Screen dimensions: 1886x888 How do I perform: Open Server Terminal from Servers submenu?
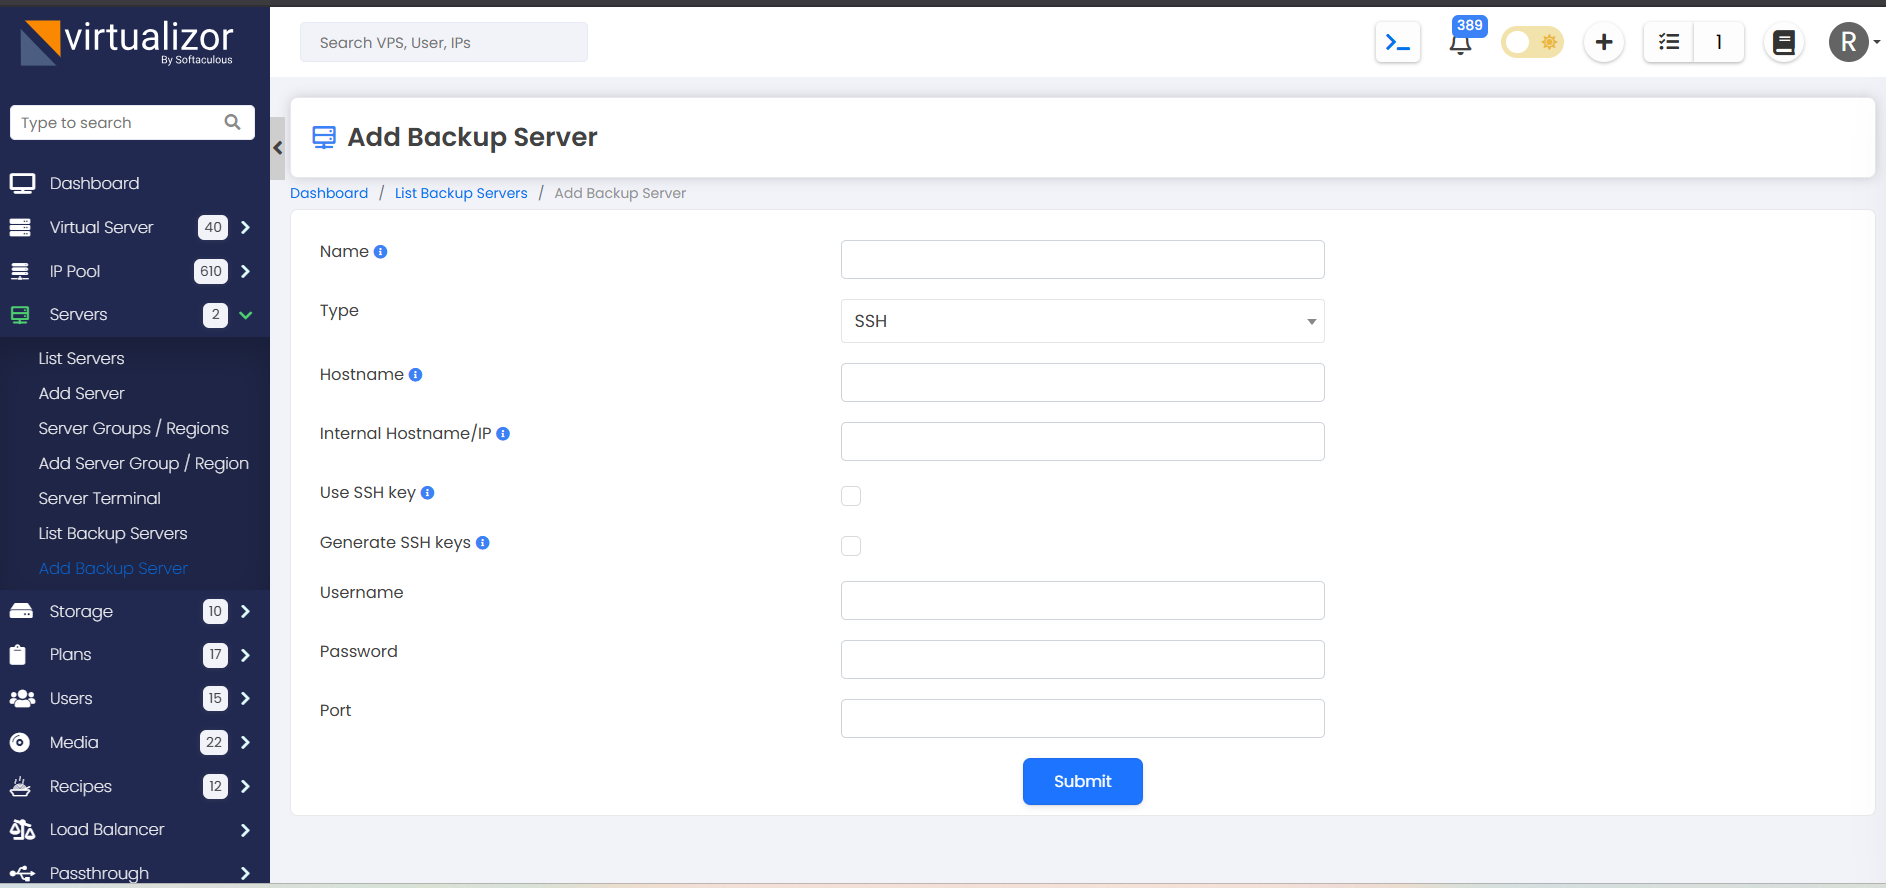tap(99, 499)
